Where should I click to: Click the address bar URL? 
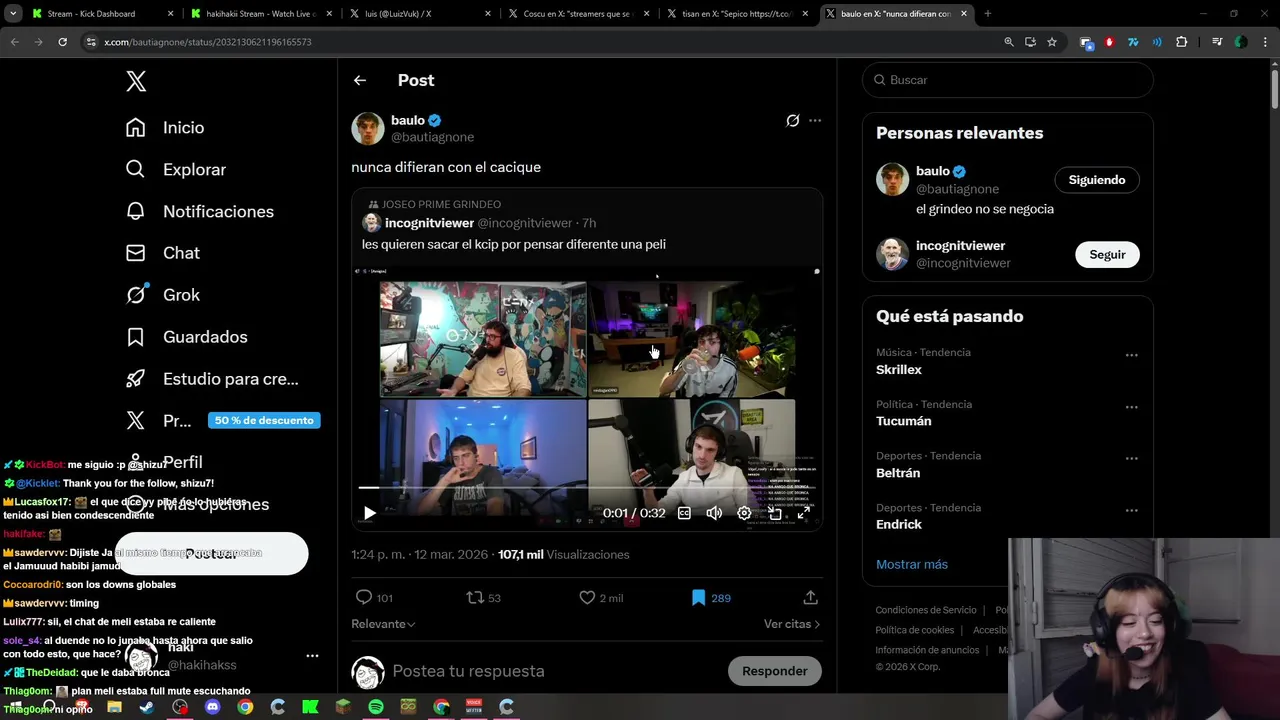tap(208, 42)
